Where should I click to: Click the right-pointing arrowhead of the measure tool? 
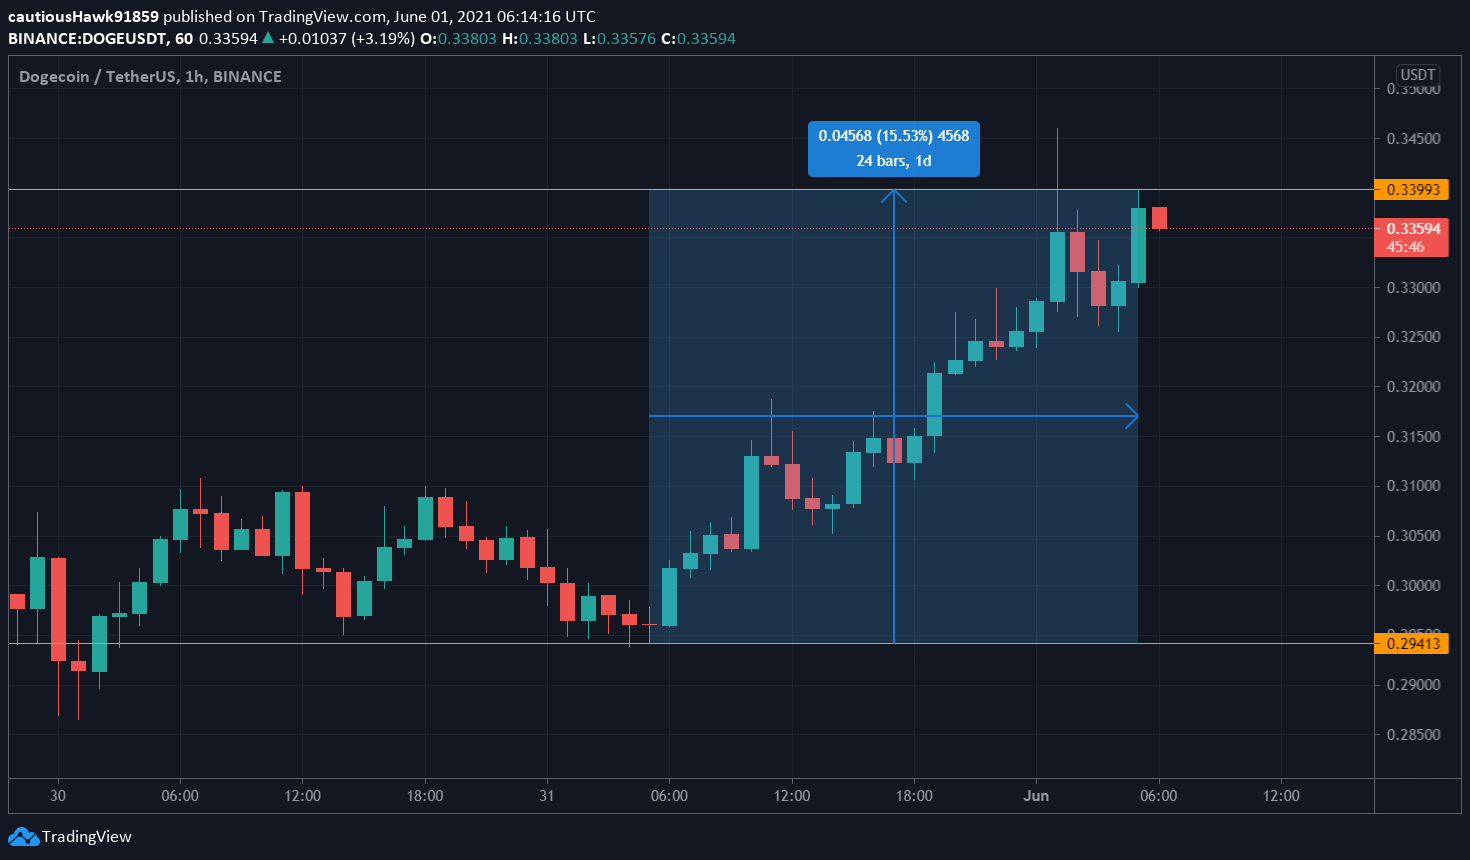(1132, 416)
